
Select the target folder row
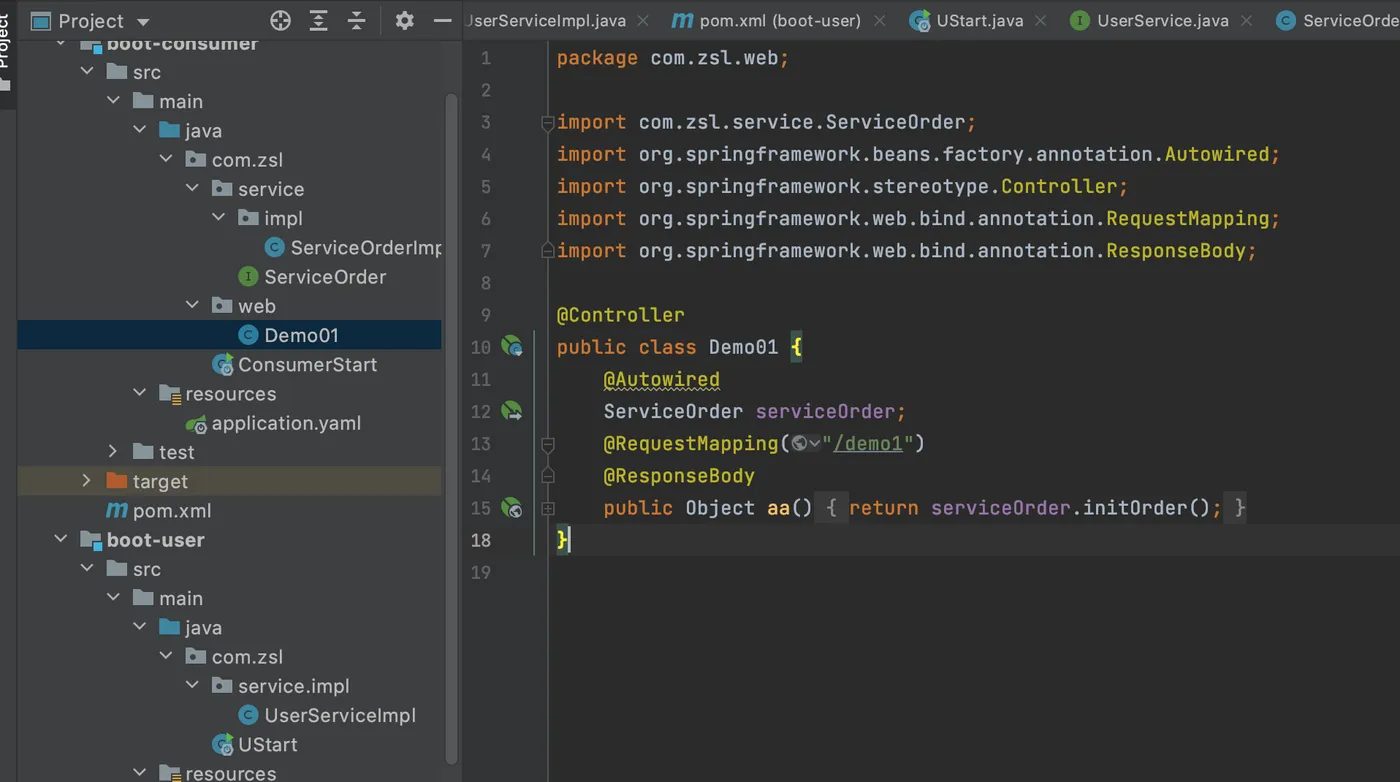click(x=229, y=481)
